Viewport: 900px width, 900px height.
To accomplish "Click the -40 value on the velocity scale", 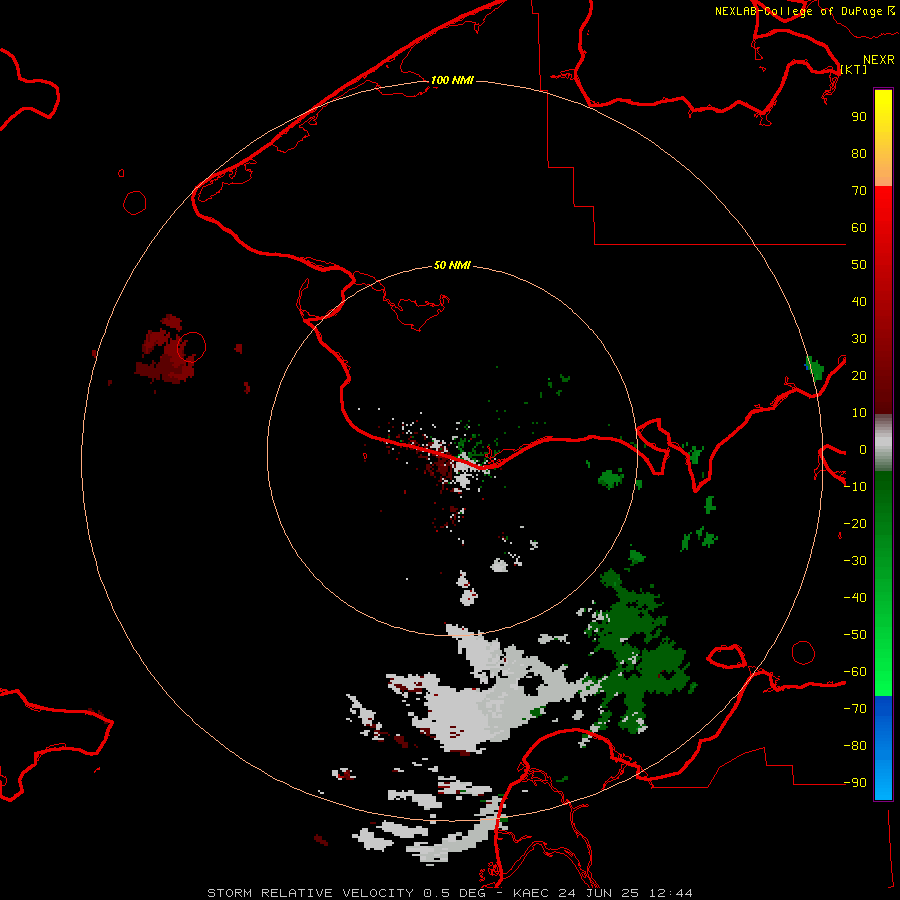I will (855, 598).
